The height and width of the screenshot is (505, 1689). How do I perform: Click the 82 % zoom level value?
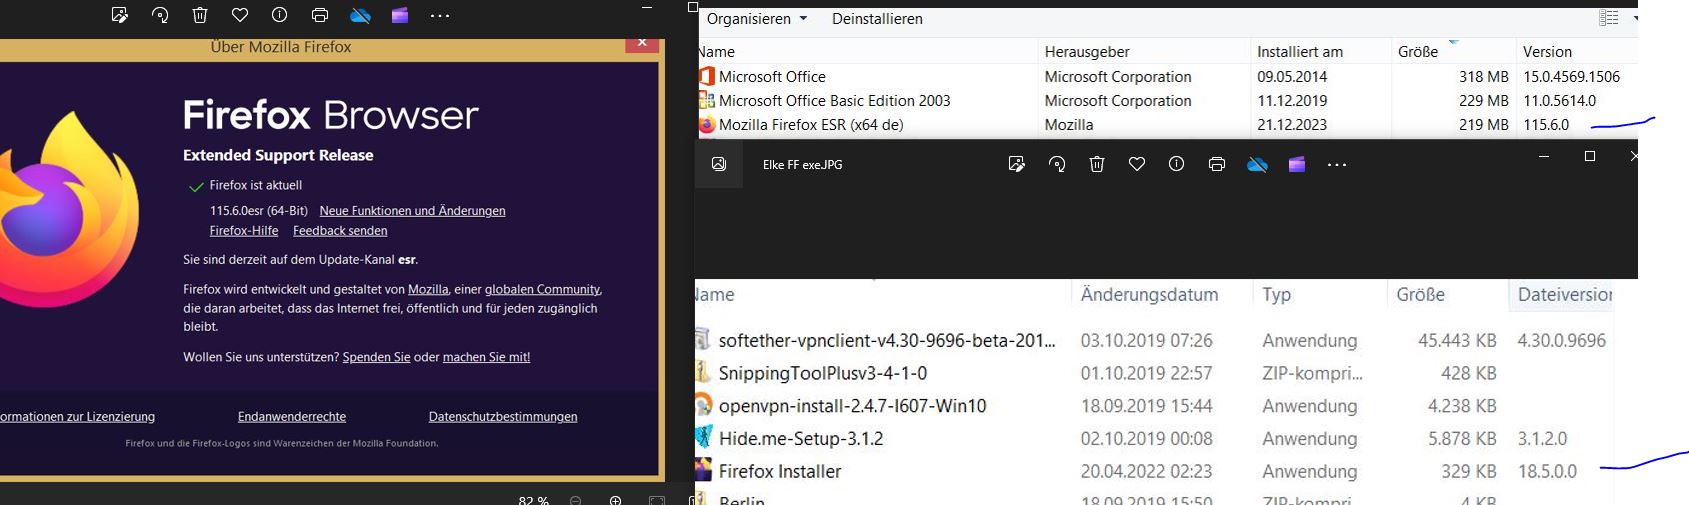[534, 500]
